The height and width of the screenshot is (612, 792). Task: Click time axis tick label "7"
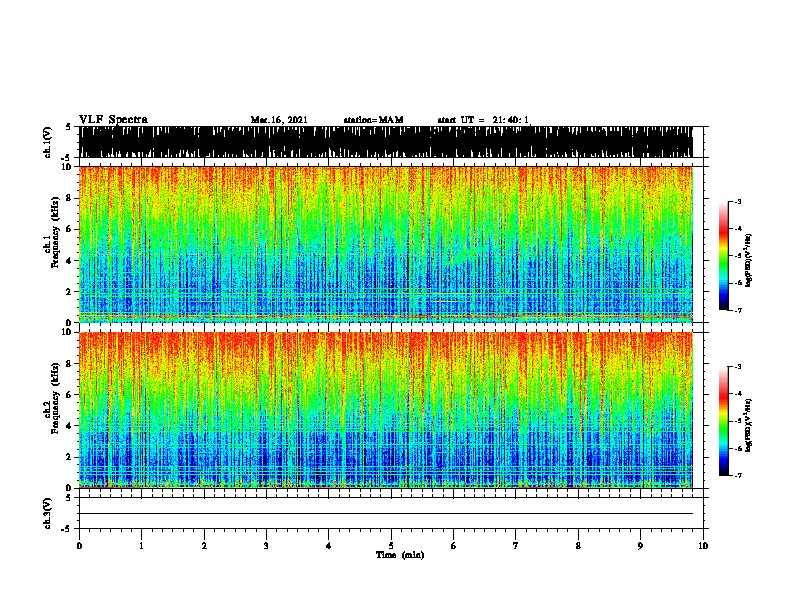point(516,546)
